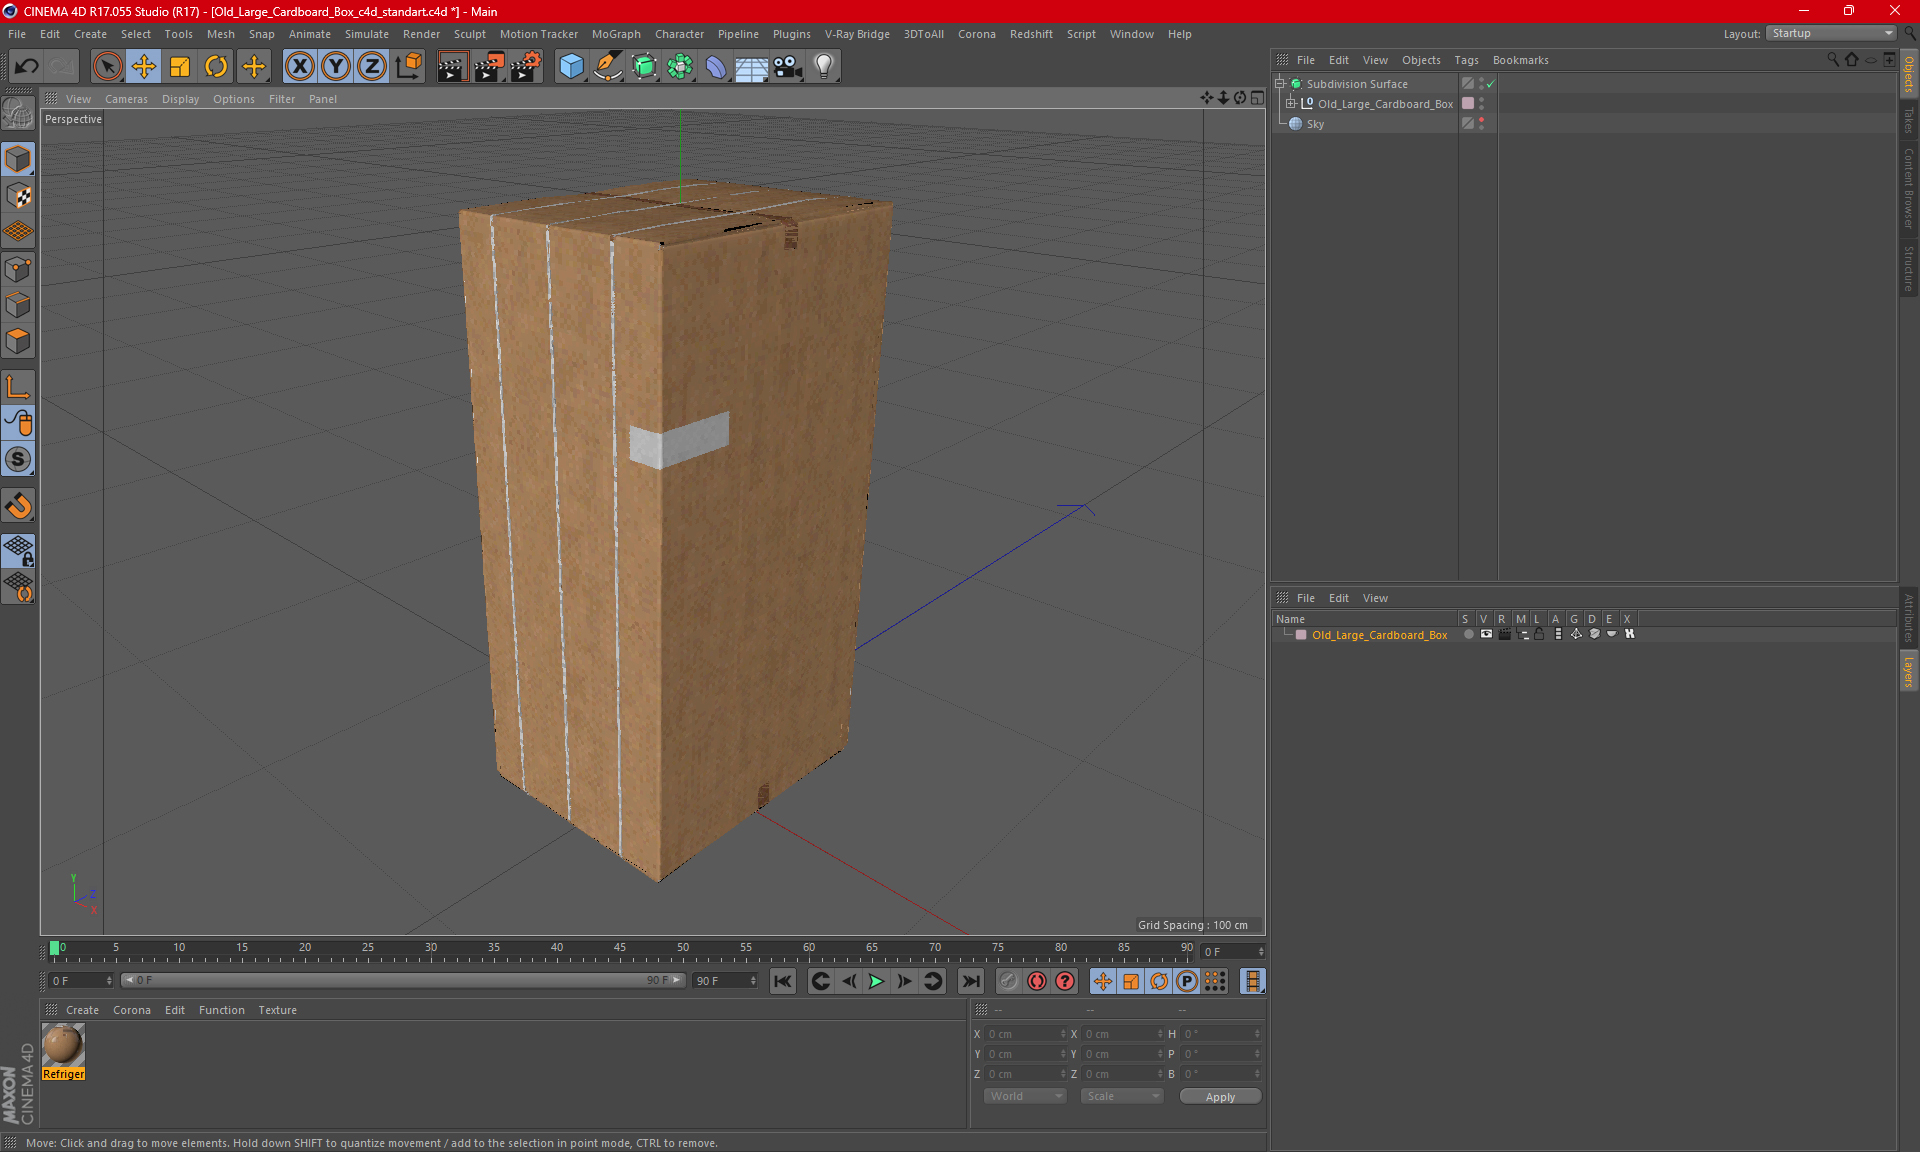
Task: Click frame 45 on timeline ruler
Action: click(620, 947)
